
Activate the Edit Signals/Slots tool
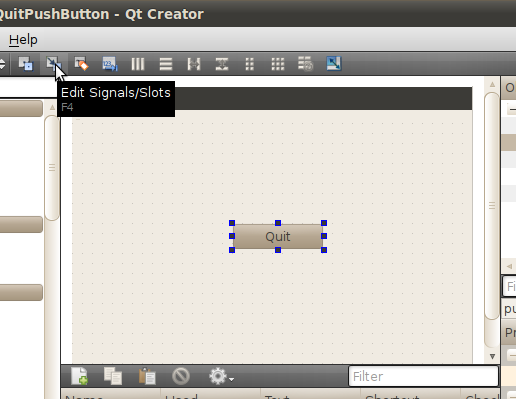point(53,64)
